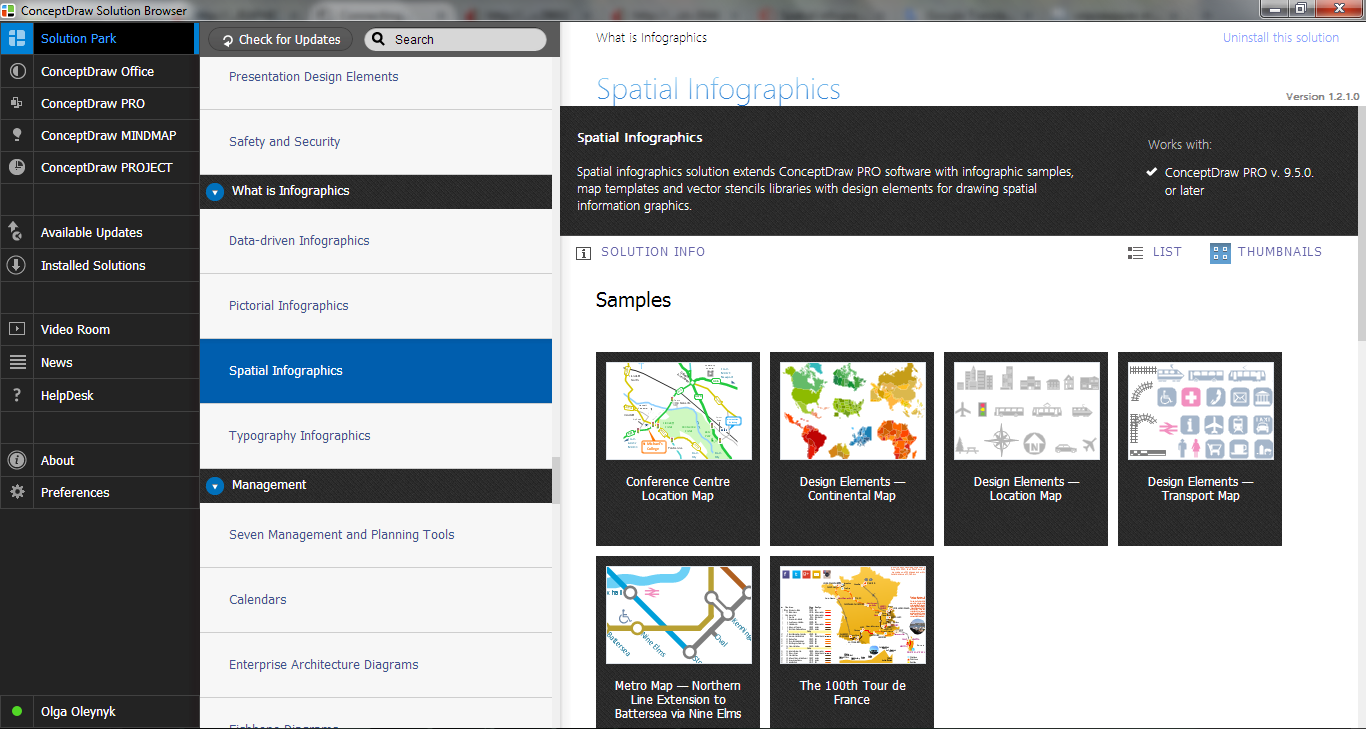1366x729 pixels.
Task: Click the Video Room play icon
Action: (x=17, y=330)
